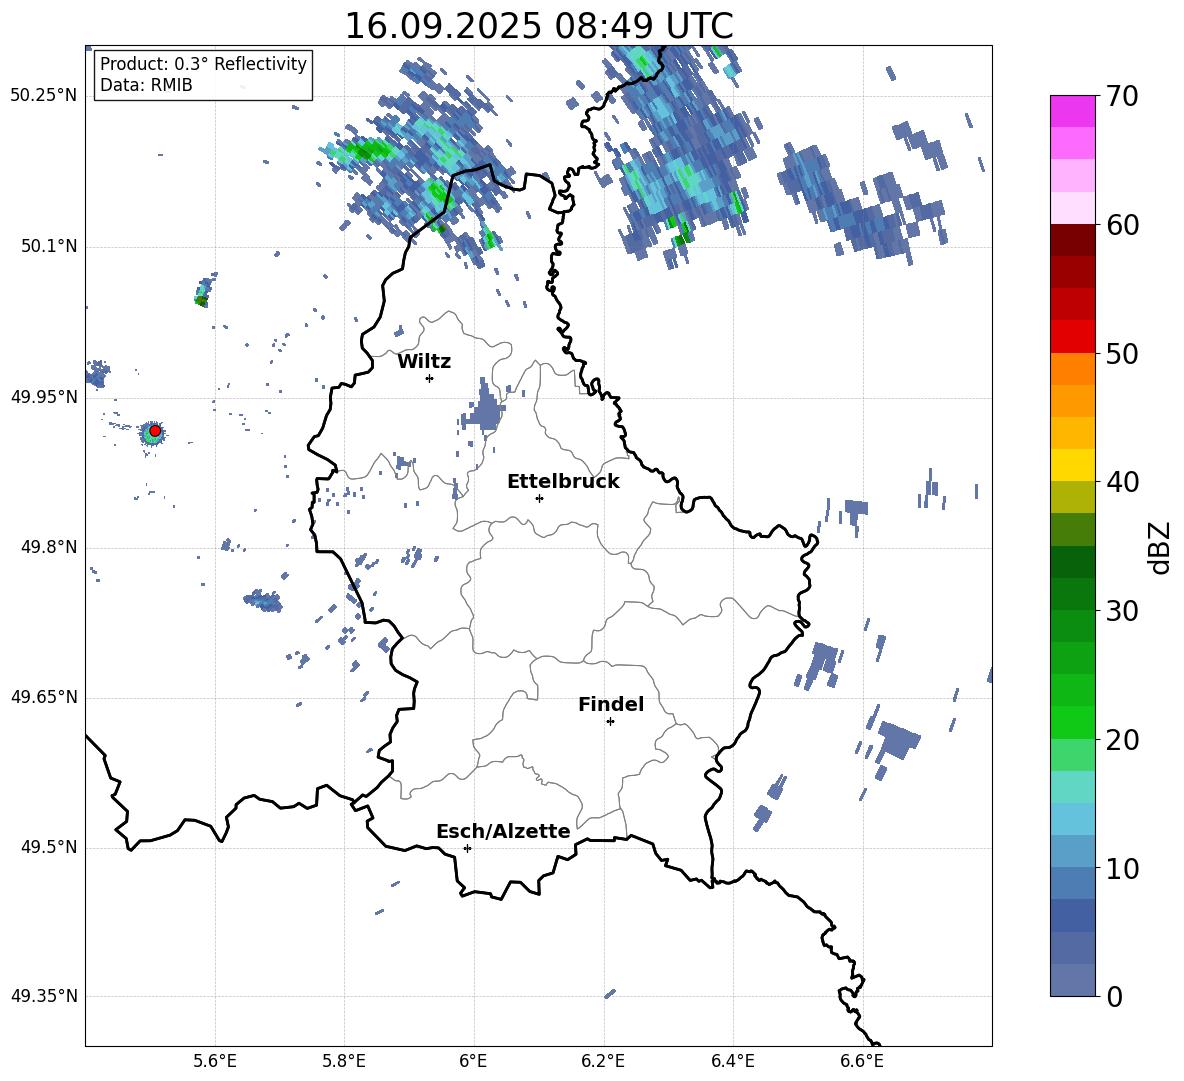
Task: Click the 60 colorbar tick label
Action: click(x=1122, y=225)
